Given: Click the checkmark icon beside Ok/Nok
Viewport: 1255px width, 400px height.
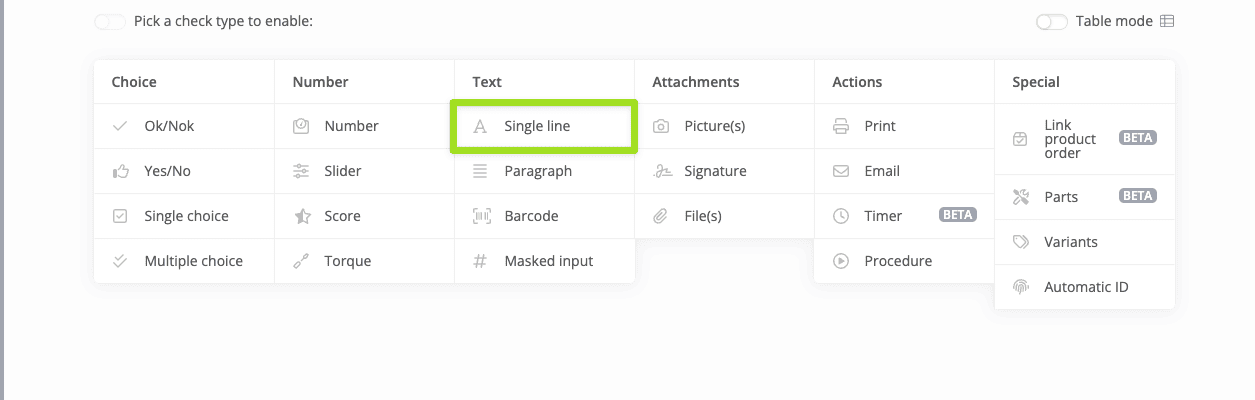Looking at the screenshot, I should point(120,126).
